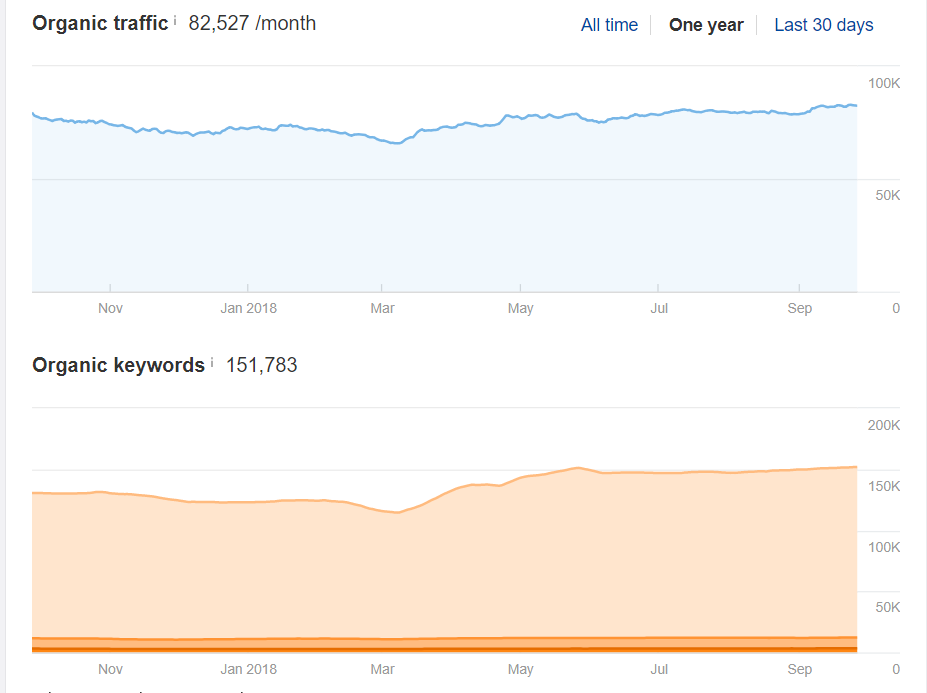The image size is (927, 693).
Task: Click May label on traffic chart axis
Action: pyautogui.click(x=520, y=308)
